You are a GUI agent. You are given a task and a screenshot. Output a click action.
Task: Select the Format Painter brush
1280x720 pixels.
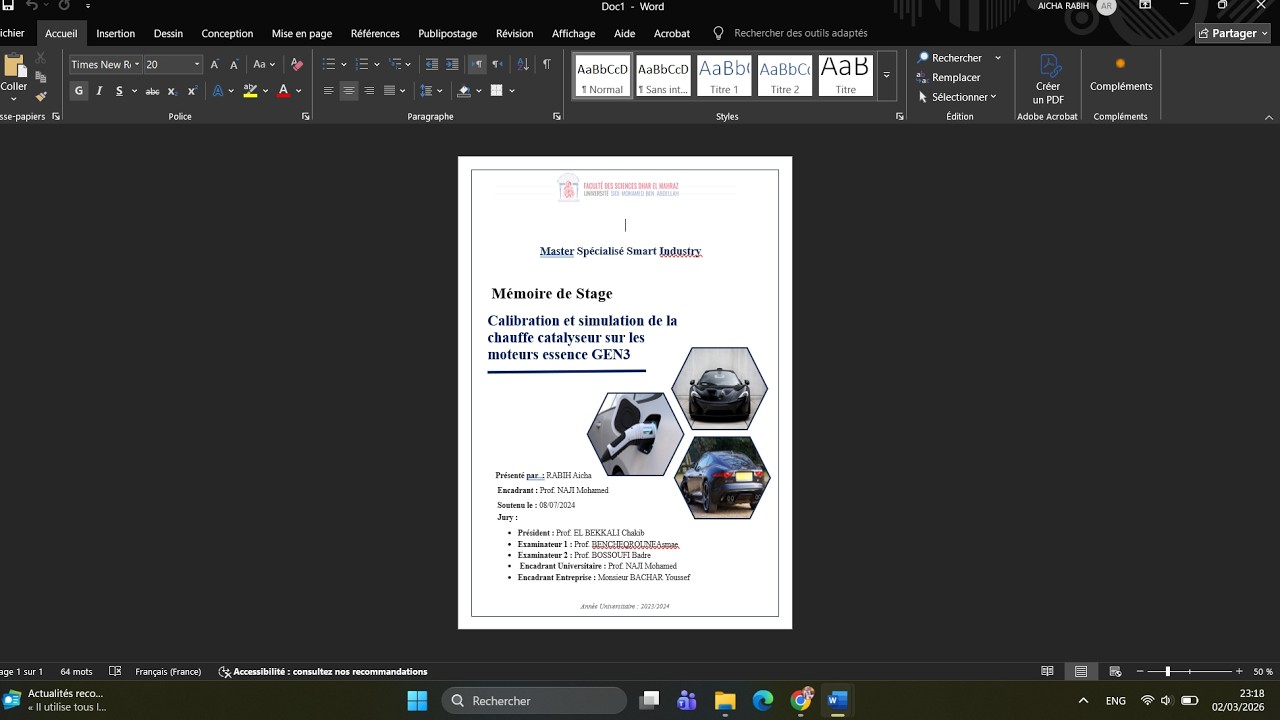click(x=41, y=97)
